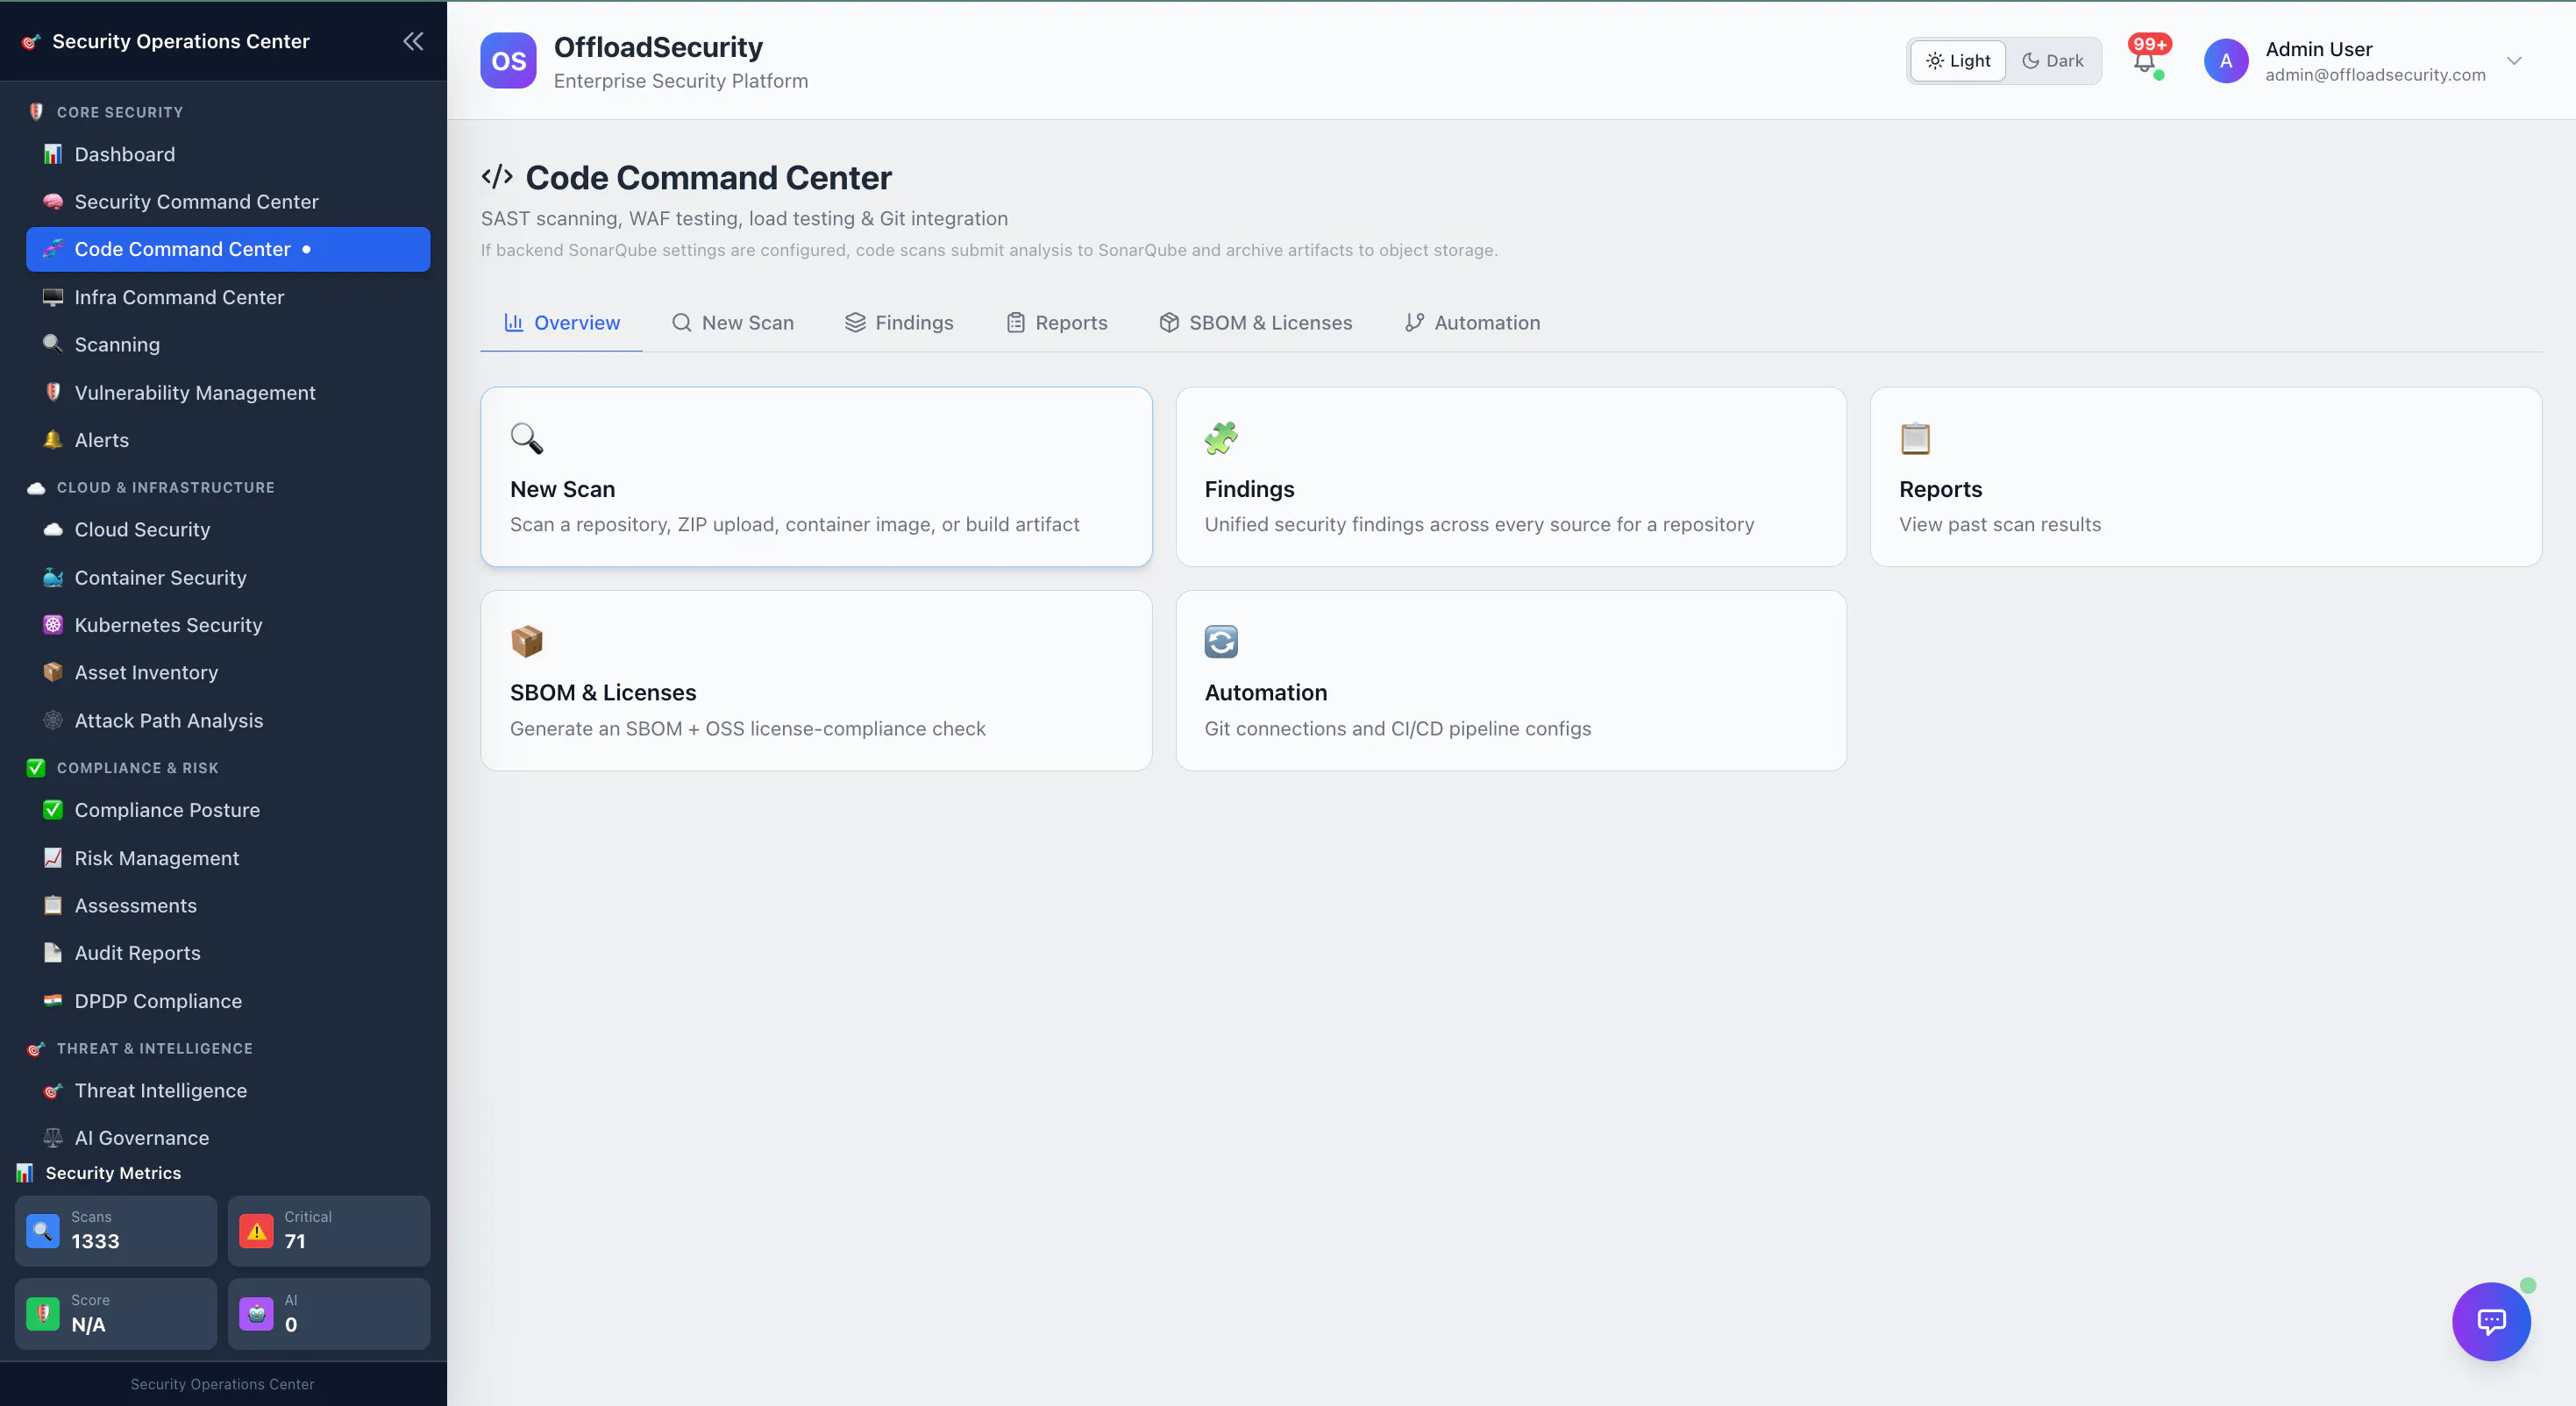Switch to the Automation tab
The image size is (2576, 1406).
pyautogui.click(x=1472, y=323)
